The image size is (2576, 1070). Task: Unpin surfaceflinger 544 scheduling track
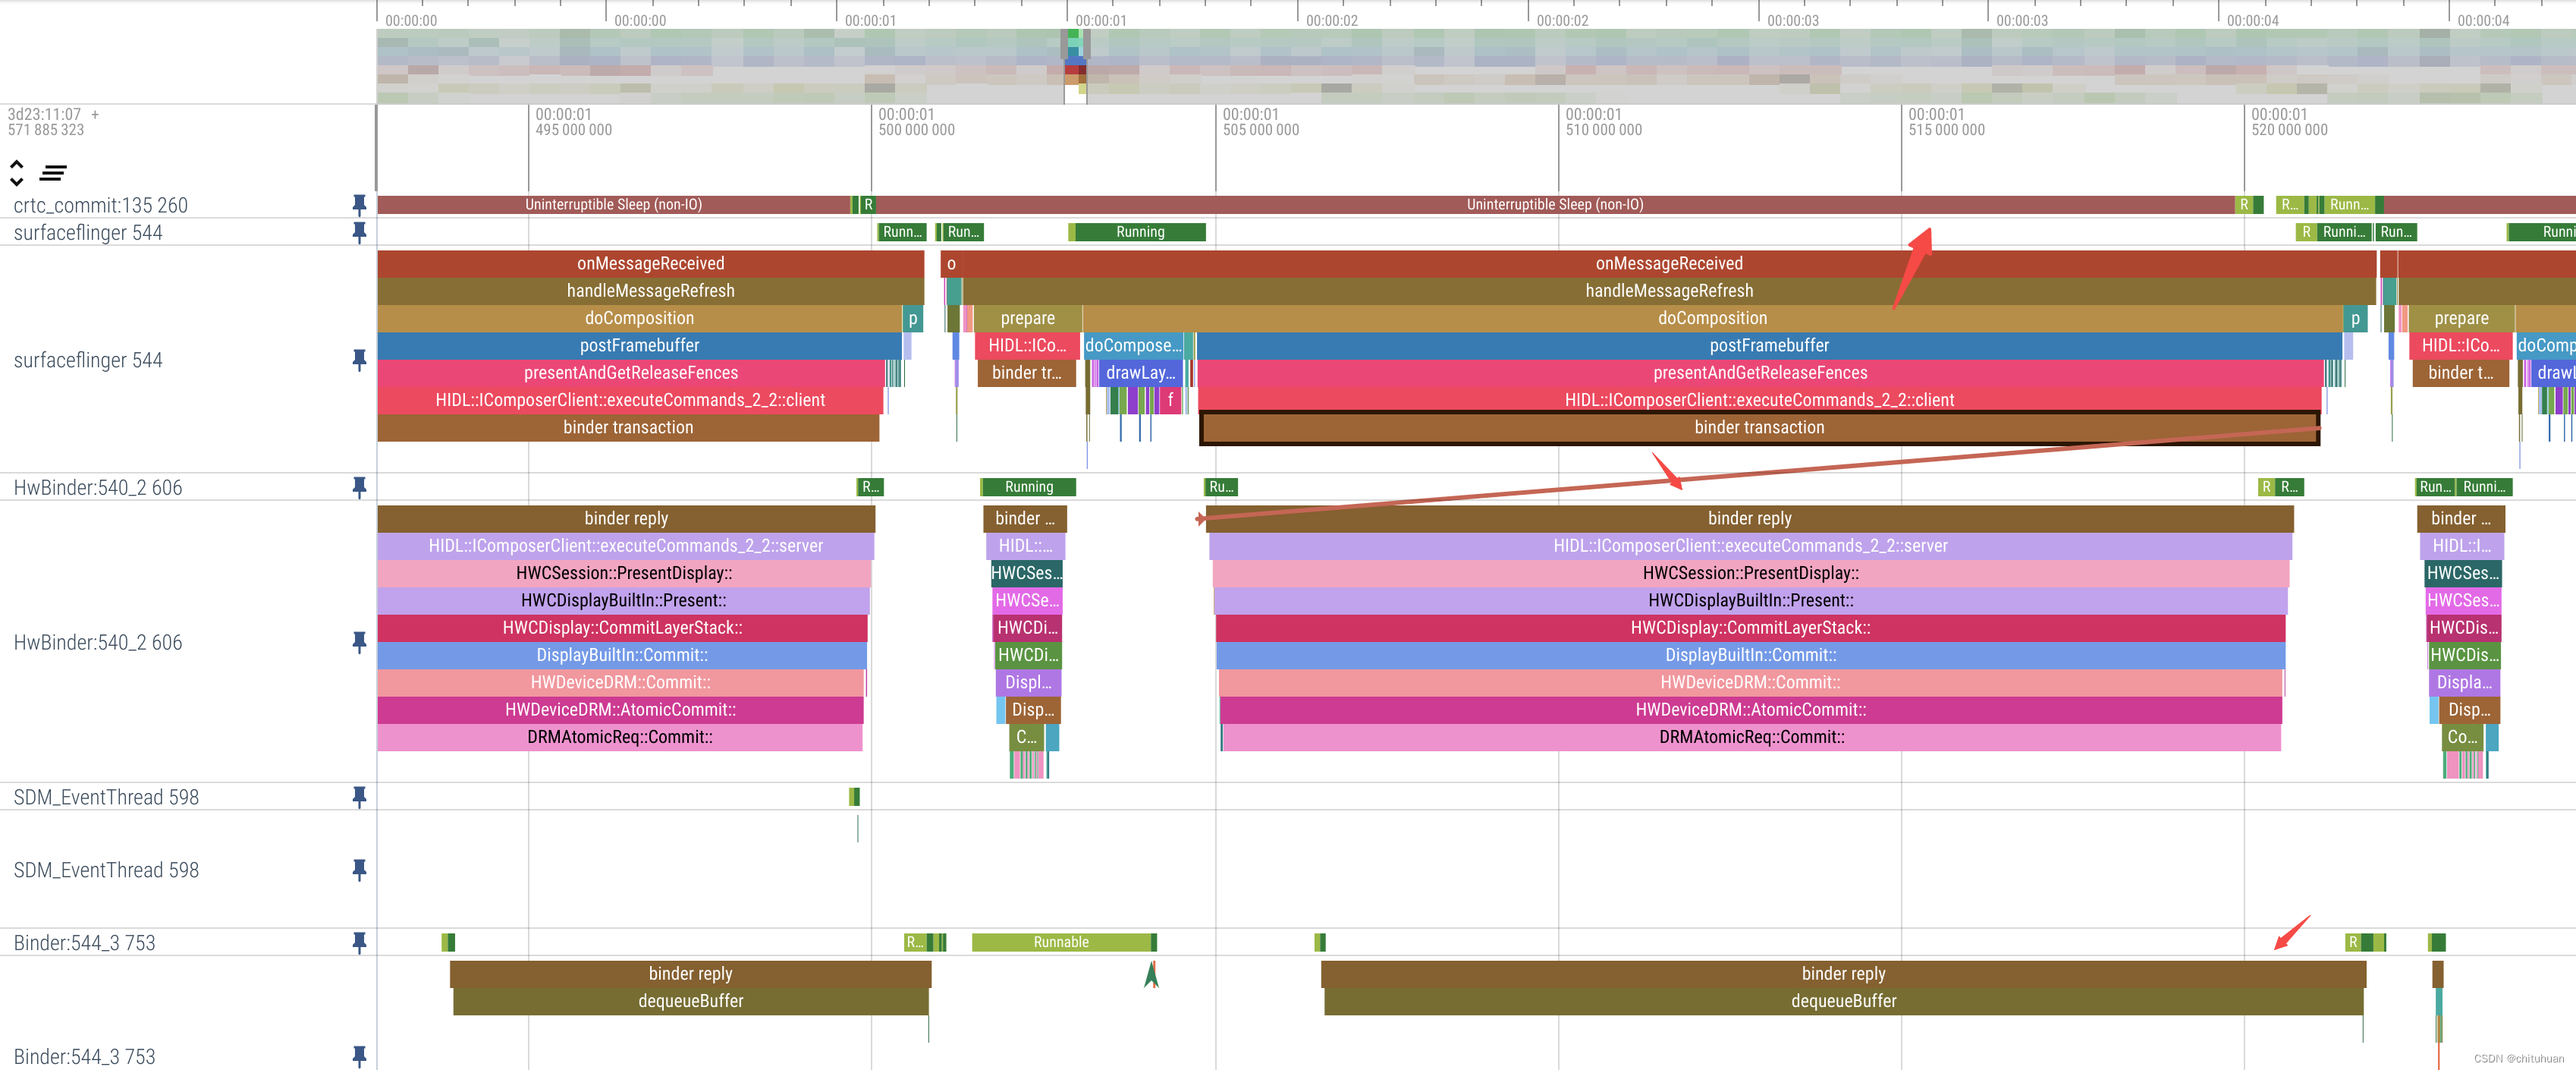point(359,232)
